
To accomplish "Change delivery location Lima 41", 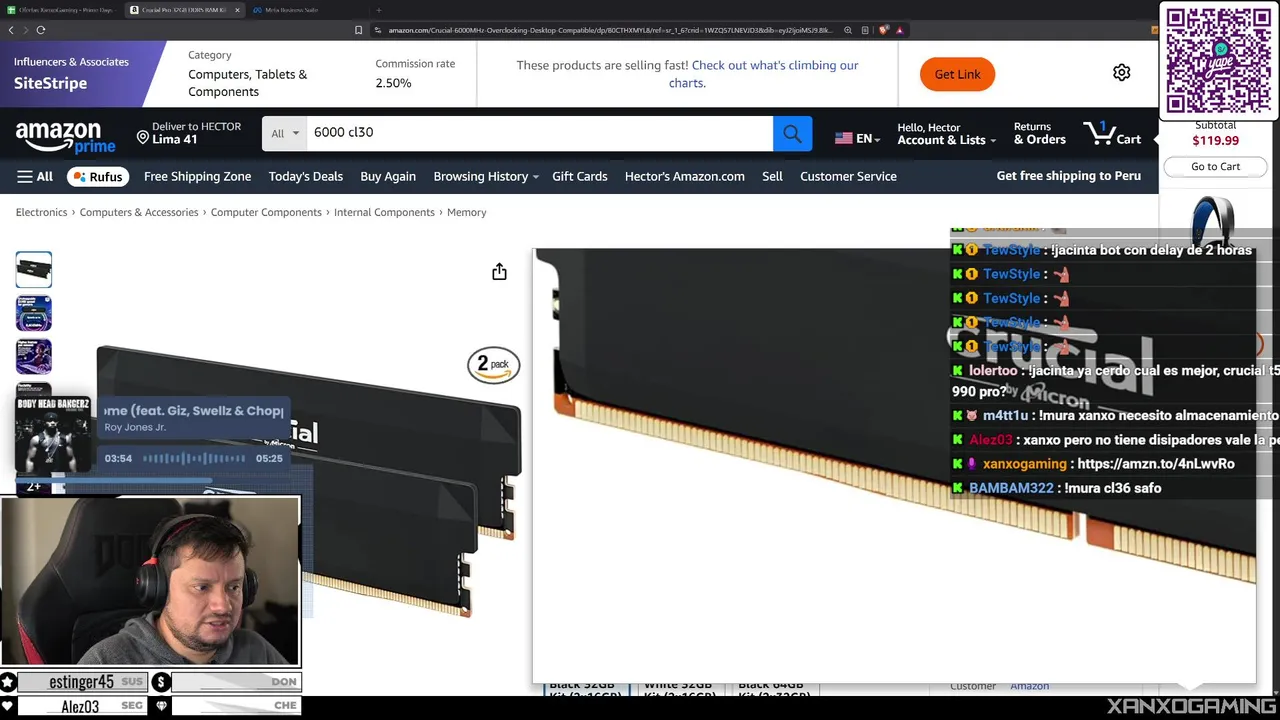I will [189, 133].
